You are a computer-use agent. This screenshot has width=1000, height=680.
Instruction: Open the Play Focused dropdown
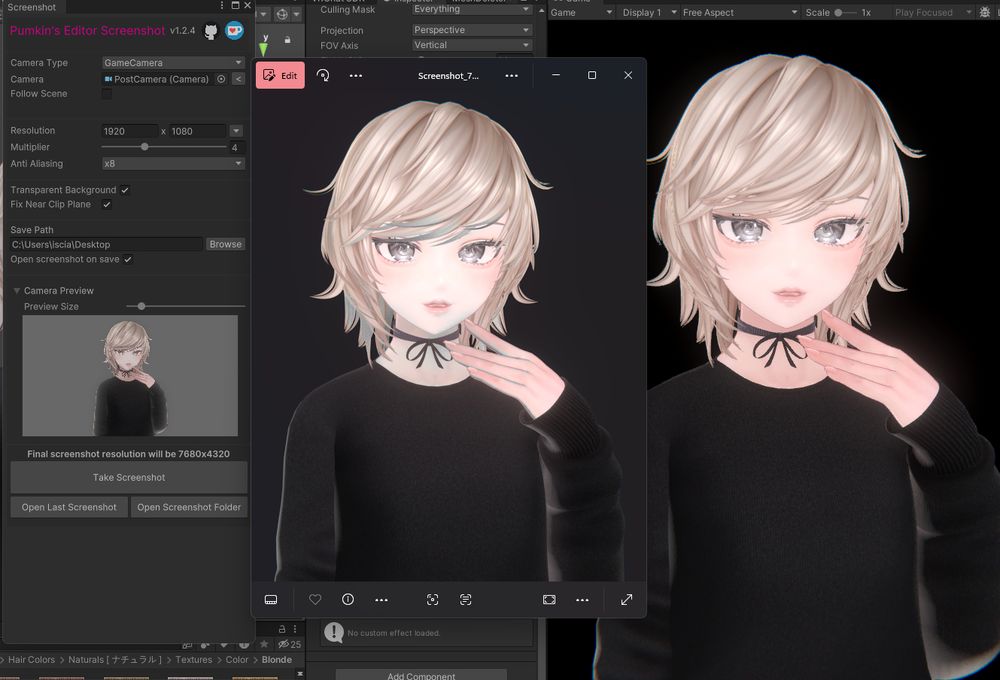coord(933,12)
